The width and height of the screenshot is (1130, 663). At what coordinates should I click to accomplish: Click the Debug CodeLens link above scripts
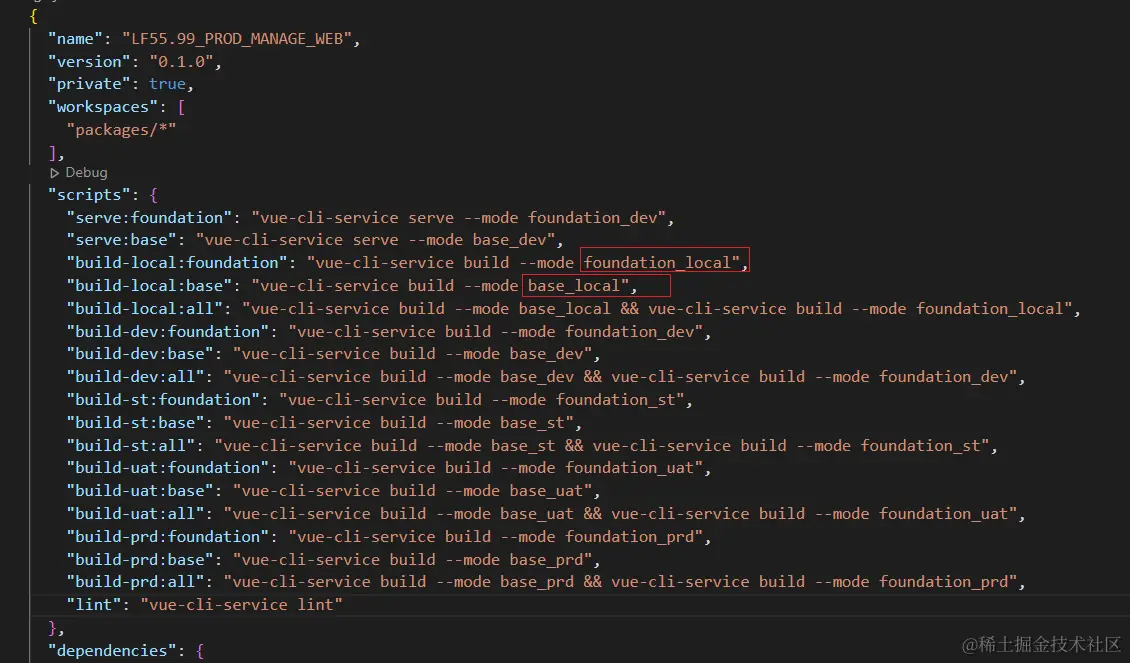click(x=85, y=173)
